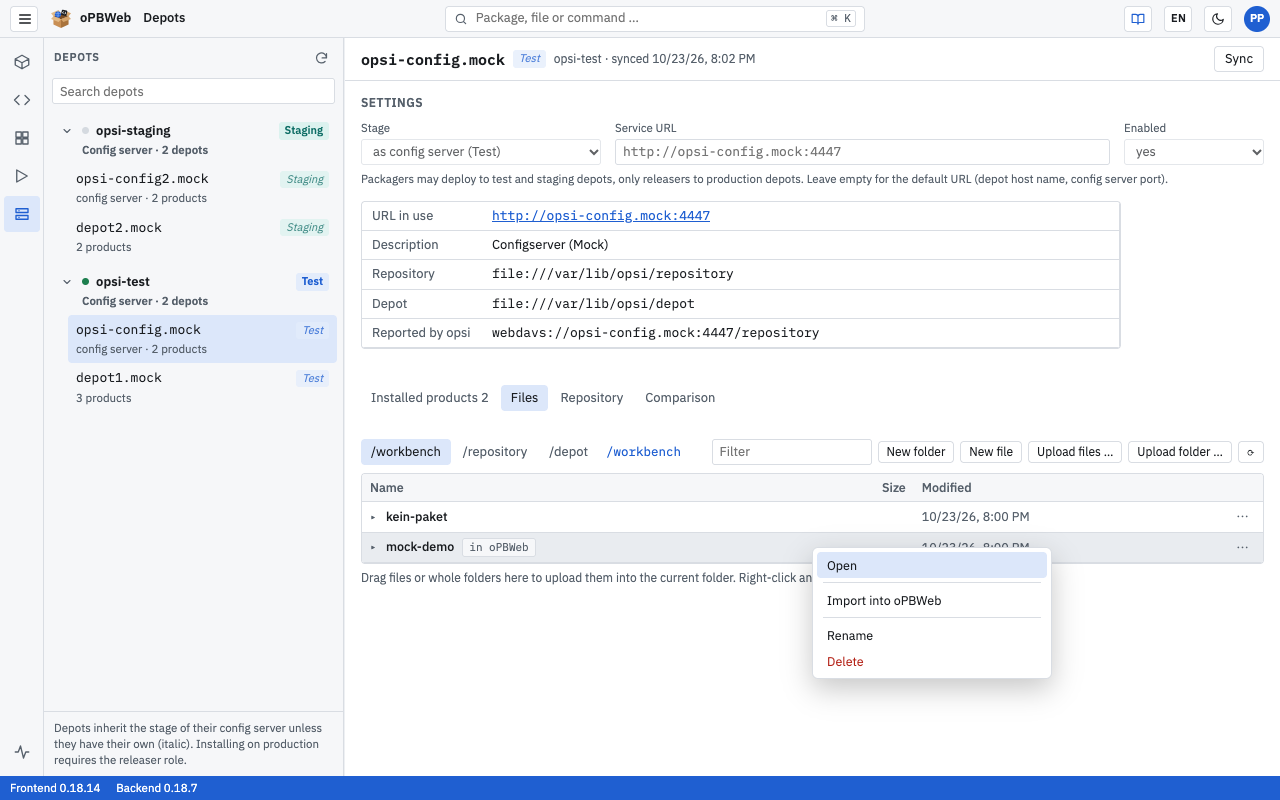Select depot1.mock in depot list
Screen dimensions: 1280x800
[x=202, y=387]
